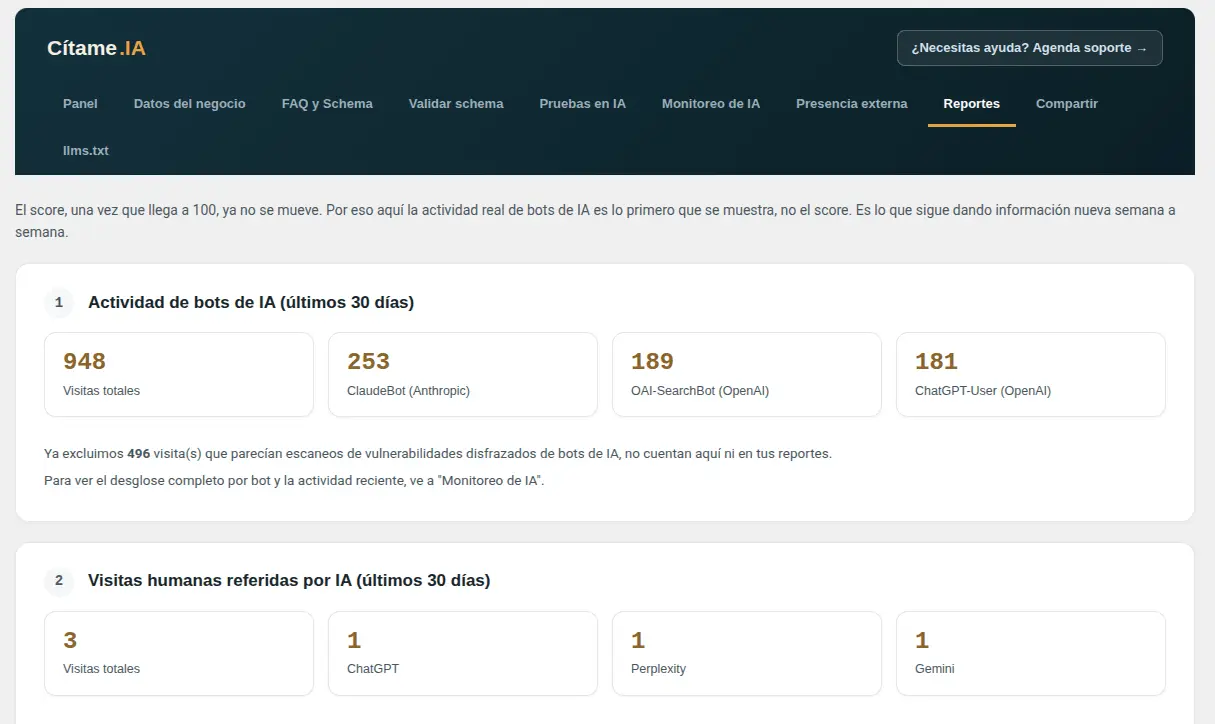1215x724 pixels.
Task: Click the 3 Visitas totales card
Action: click(x=179, y=653)
